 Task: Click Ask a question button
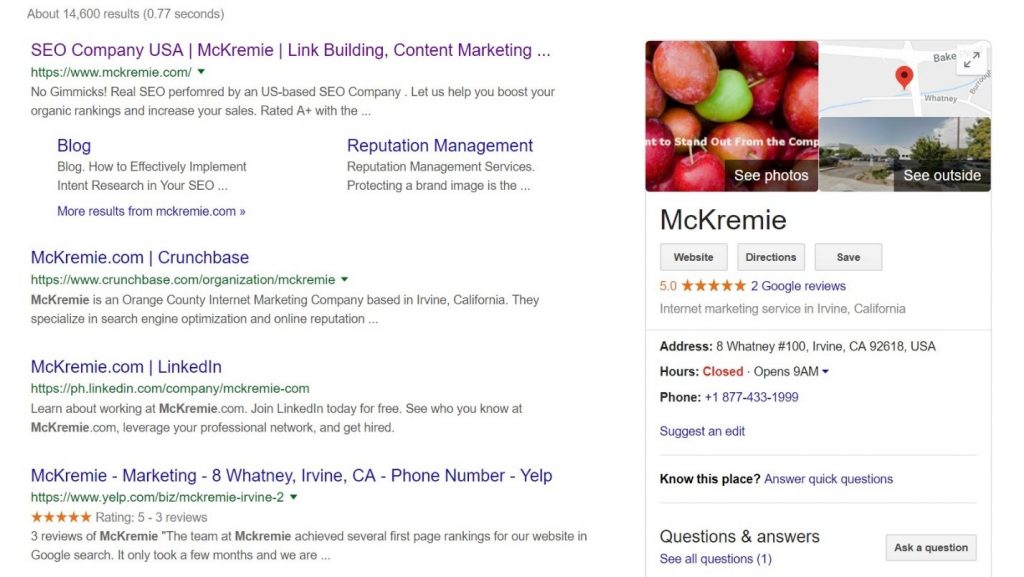(931, 548)
